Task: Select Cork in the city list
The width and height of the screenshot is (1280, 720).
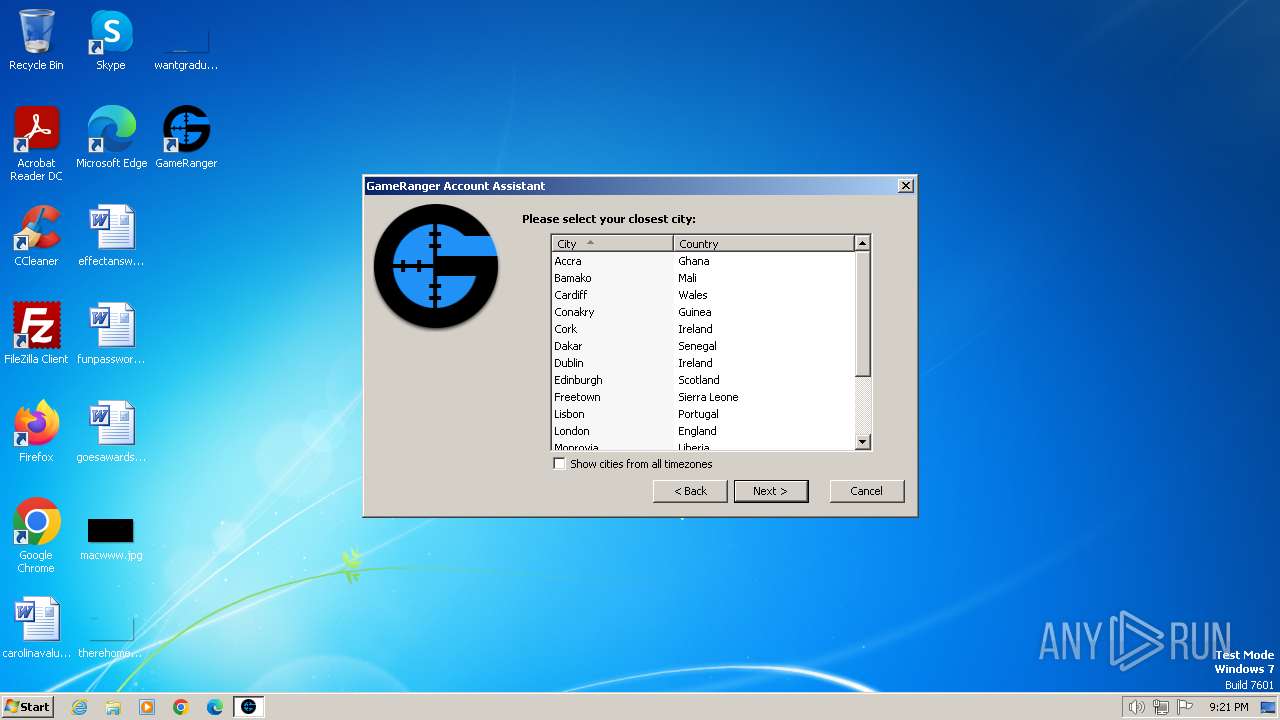Action: pos(565,329)
